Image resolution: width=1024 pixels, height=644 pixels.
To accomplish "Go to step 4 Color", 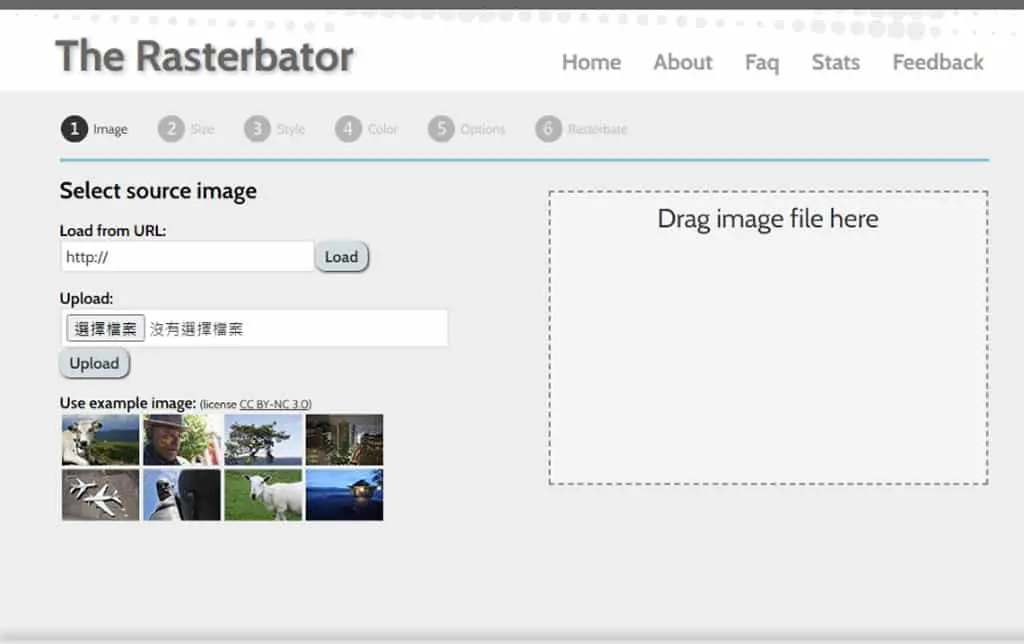I will coord(366,129).
